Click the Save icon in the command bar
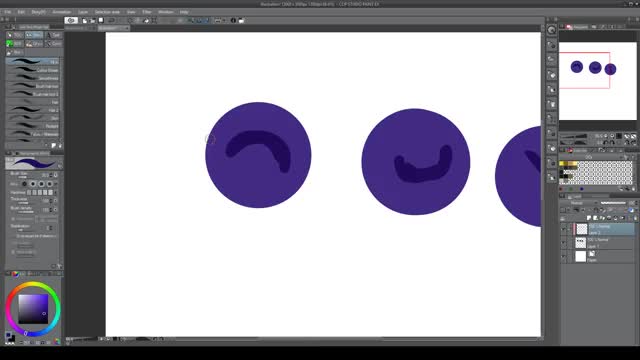640x360 pixels. click(101, 20)
